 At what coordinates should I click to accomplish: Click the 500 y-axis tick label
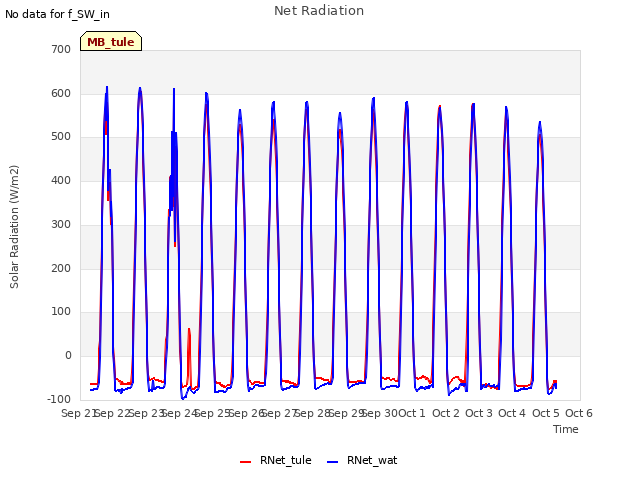coord(61,137)
